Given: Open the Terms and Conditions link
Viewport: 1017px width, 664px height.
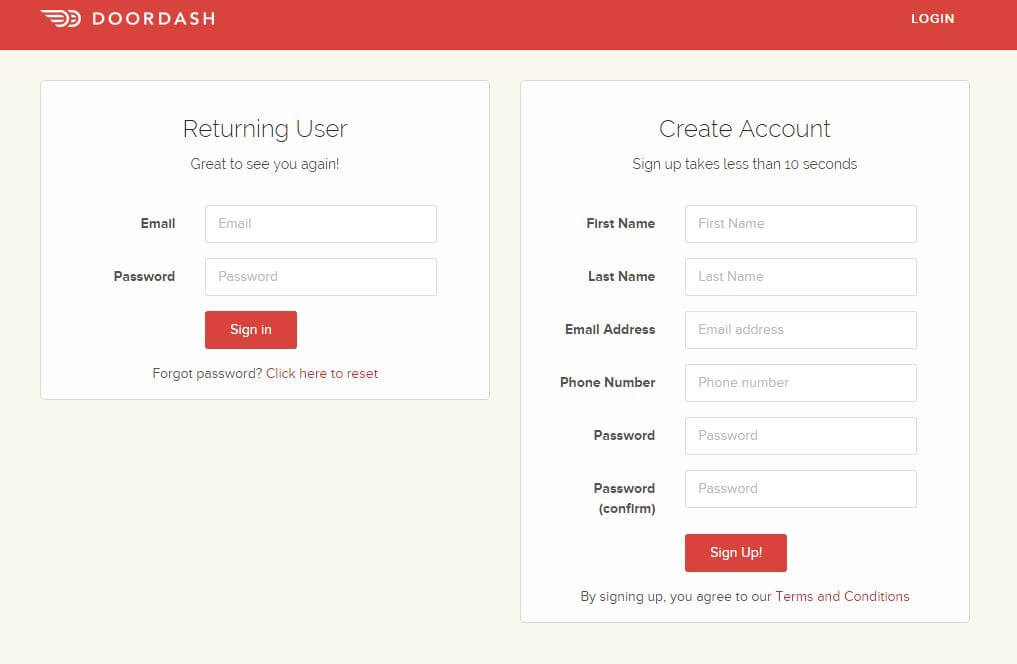Looking at the screenshot, I should coord(842,596).
